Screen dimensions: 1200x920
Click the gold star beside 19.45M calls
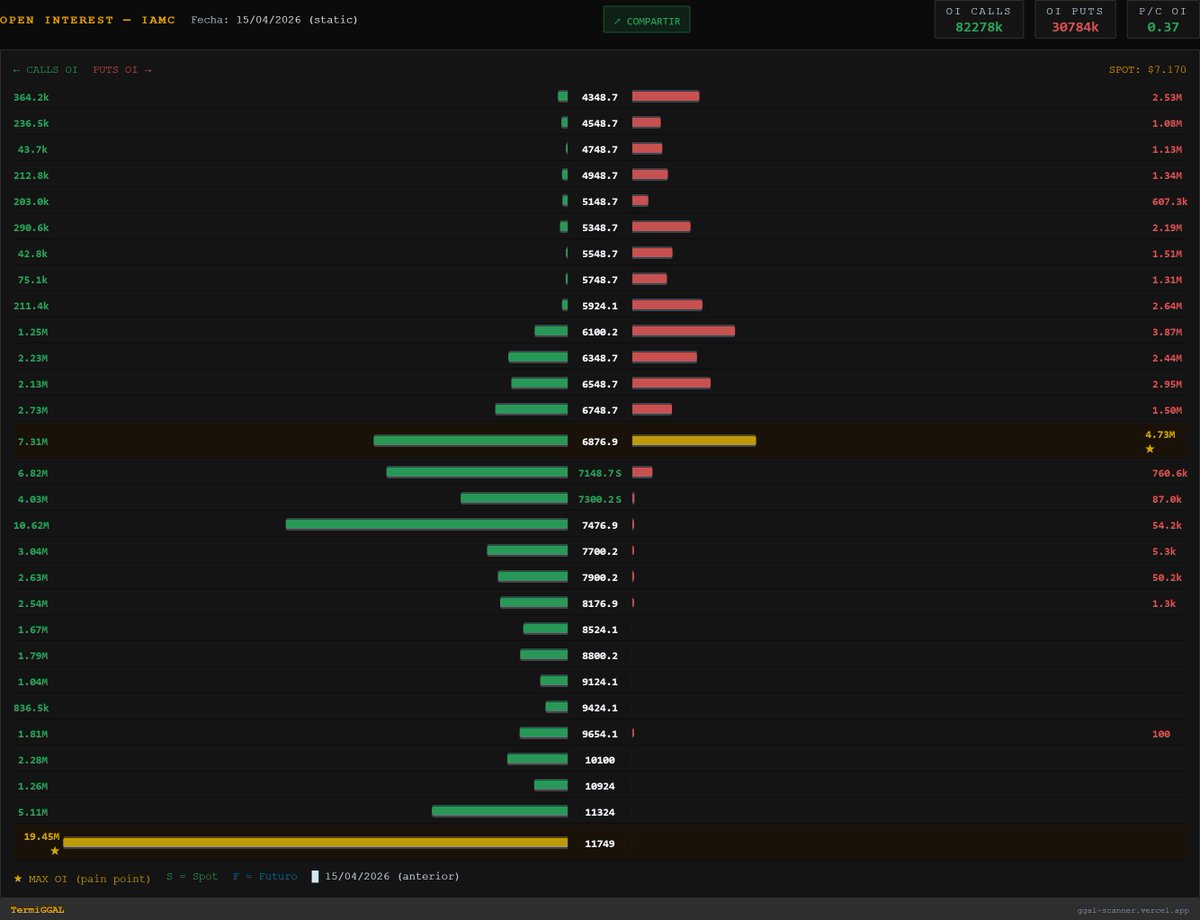[55, 851]
